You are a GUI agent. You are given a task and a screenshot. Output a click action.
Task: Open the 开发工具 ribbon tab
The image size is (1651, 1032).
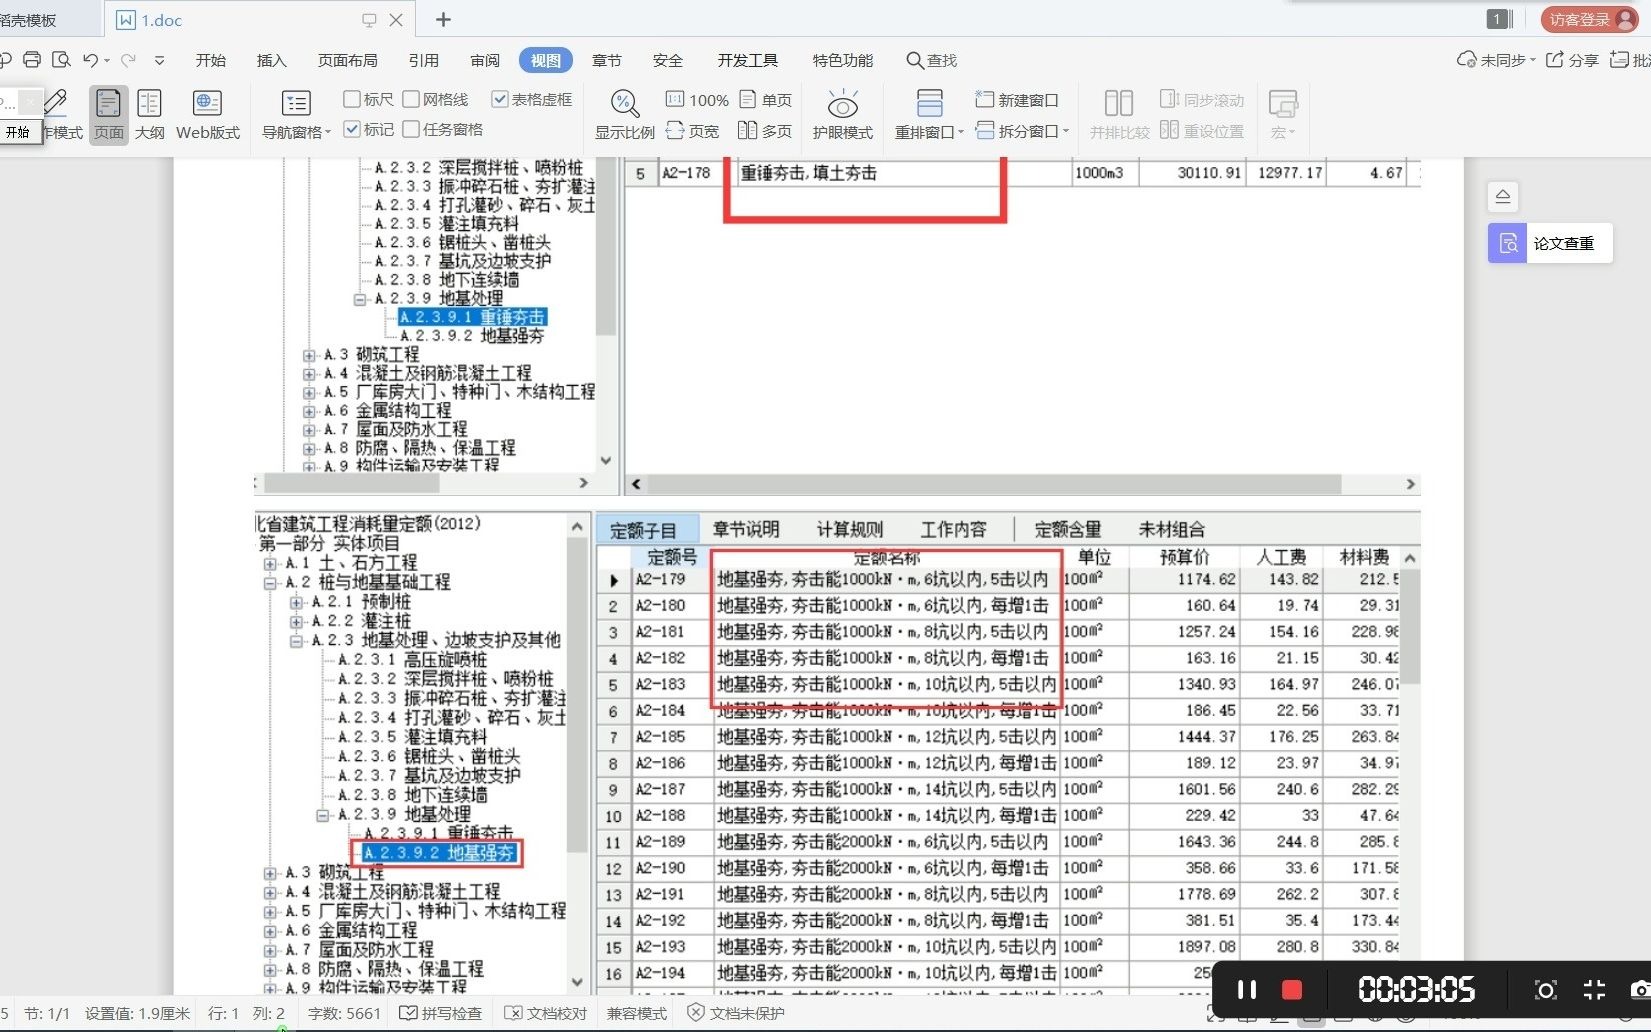pos(748,60)
